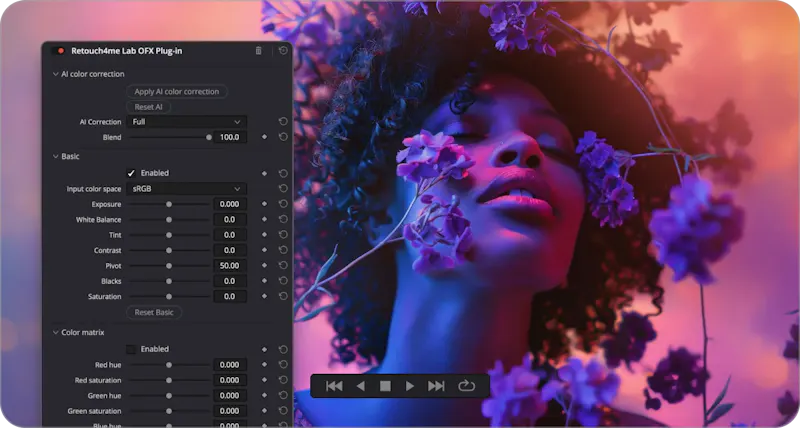Reset the Blacks parameter
800x428 pixels.
[283, 280]
